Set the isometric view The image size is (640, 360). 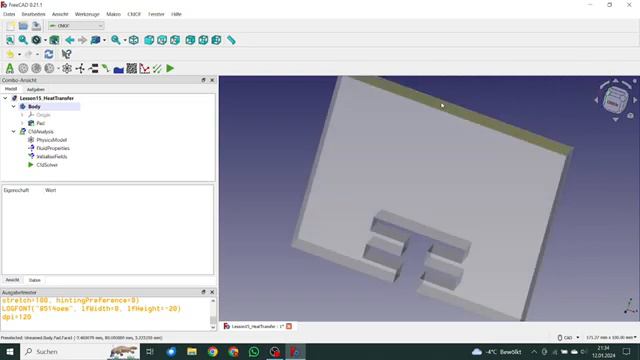(133, 40)
